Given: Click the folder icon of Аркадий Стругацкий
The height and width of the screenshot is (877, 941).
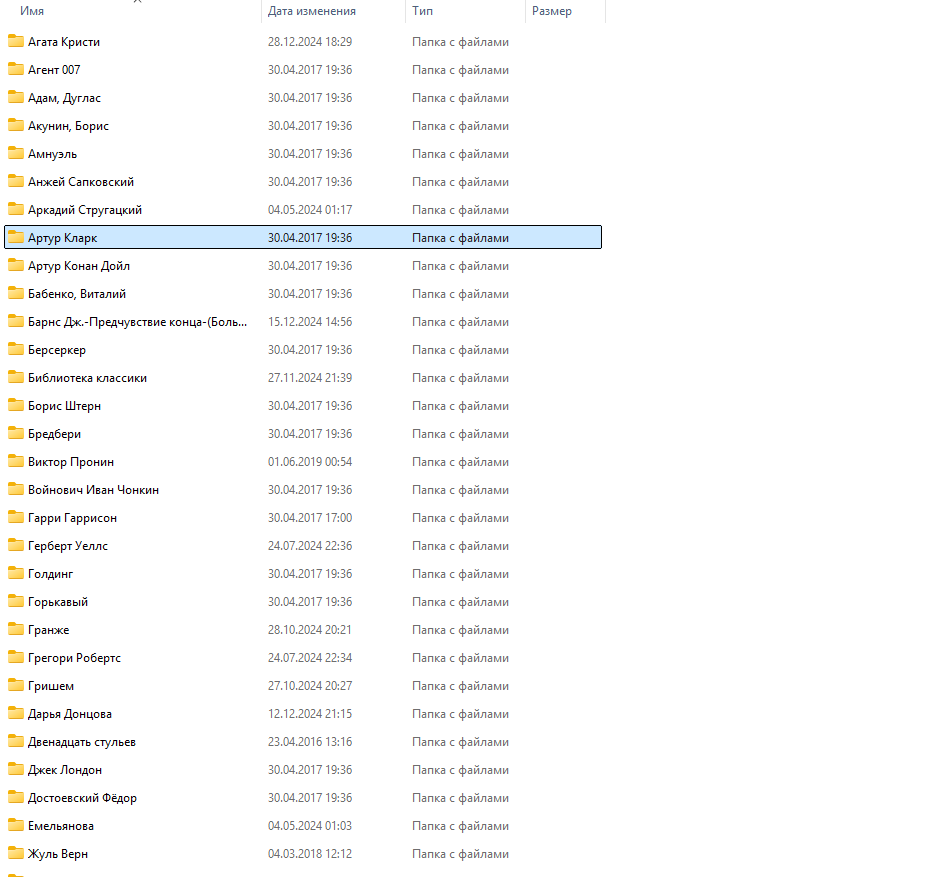Looking at the screenshot, I should (16, 209).
